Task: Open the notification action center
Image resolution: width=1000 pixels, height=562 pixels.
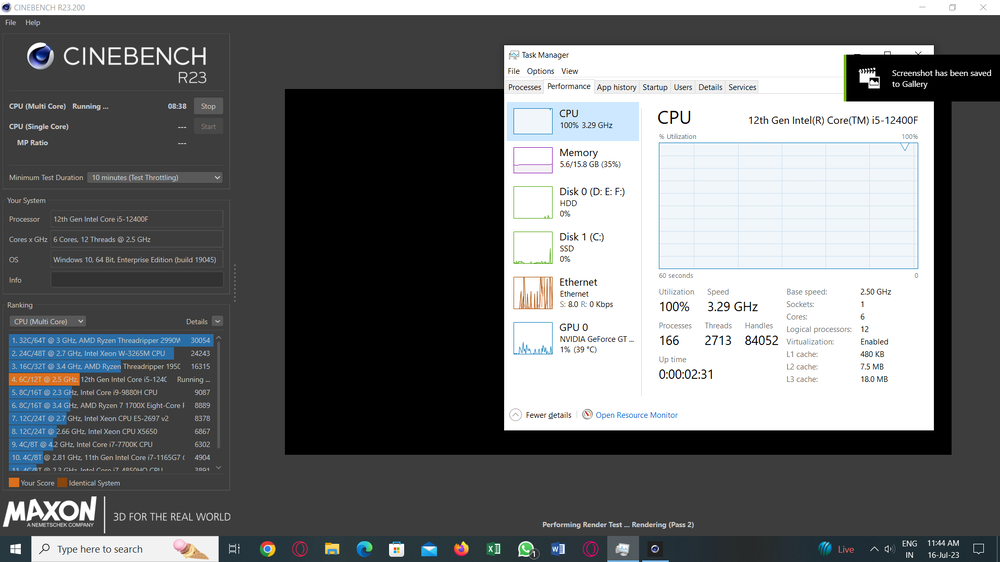Action: click(979, 549)
